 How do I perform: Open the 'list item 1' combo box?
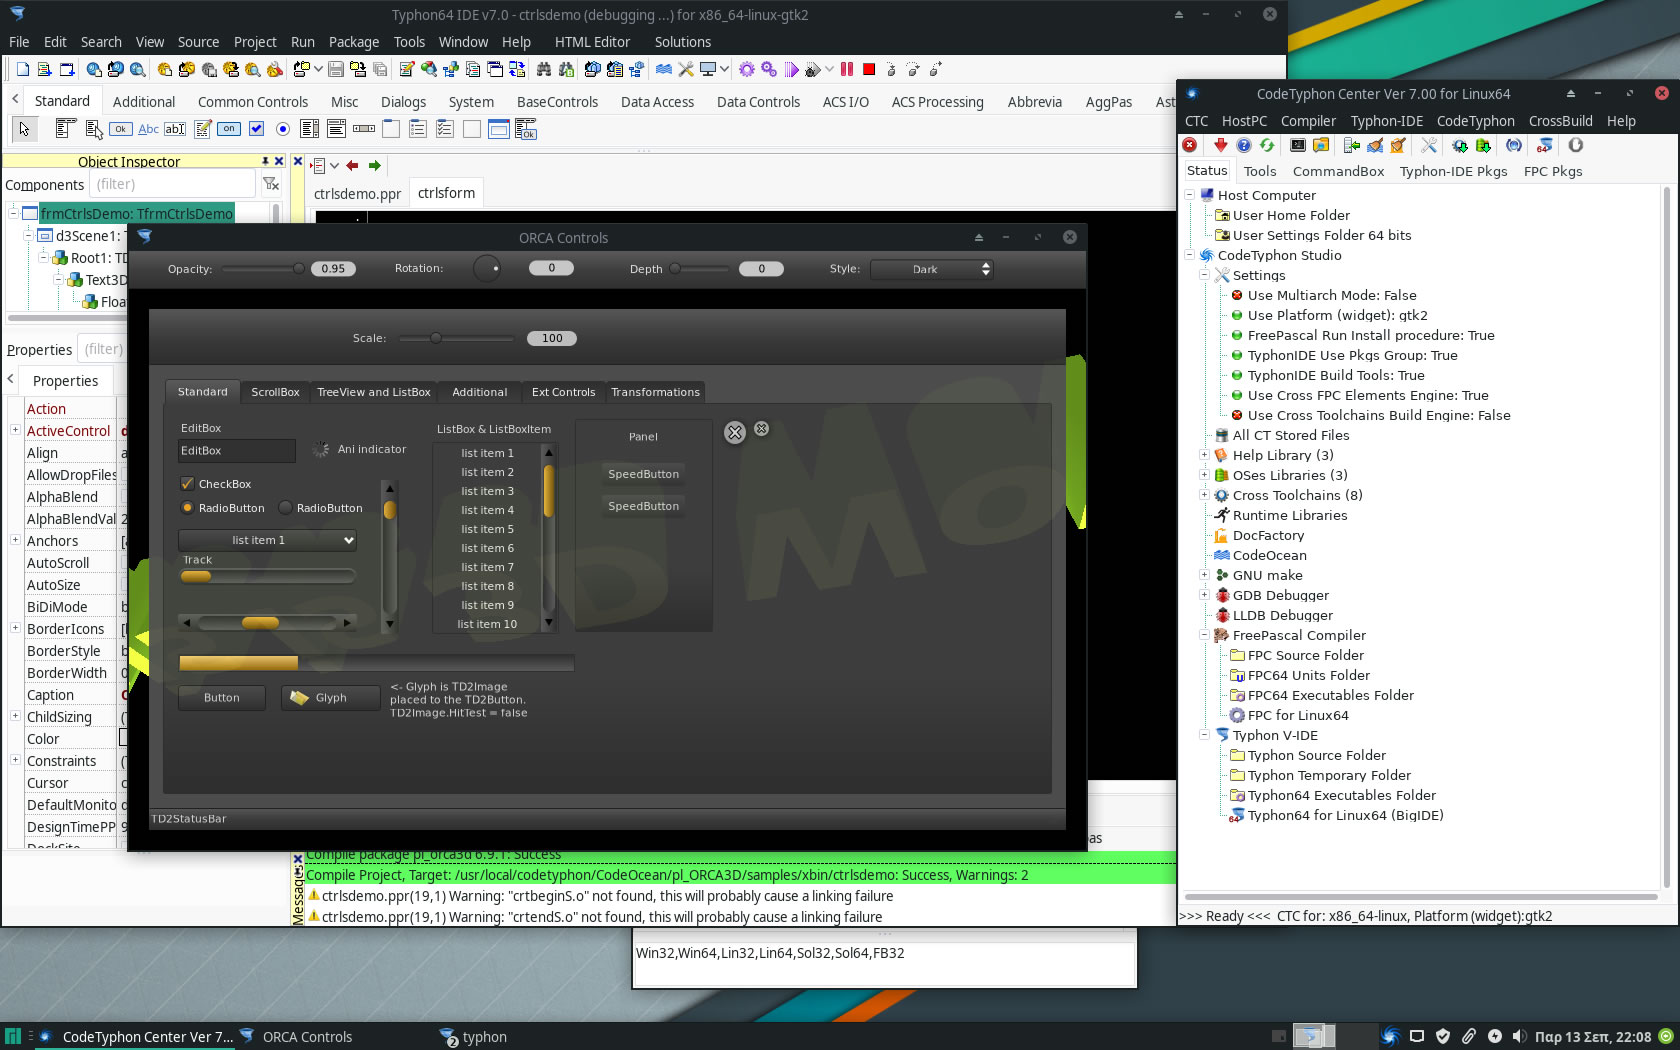coord(267,540)
